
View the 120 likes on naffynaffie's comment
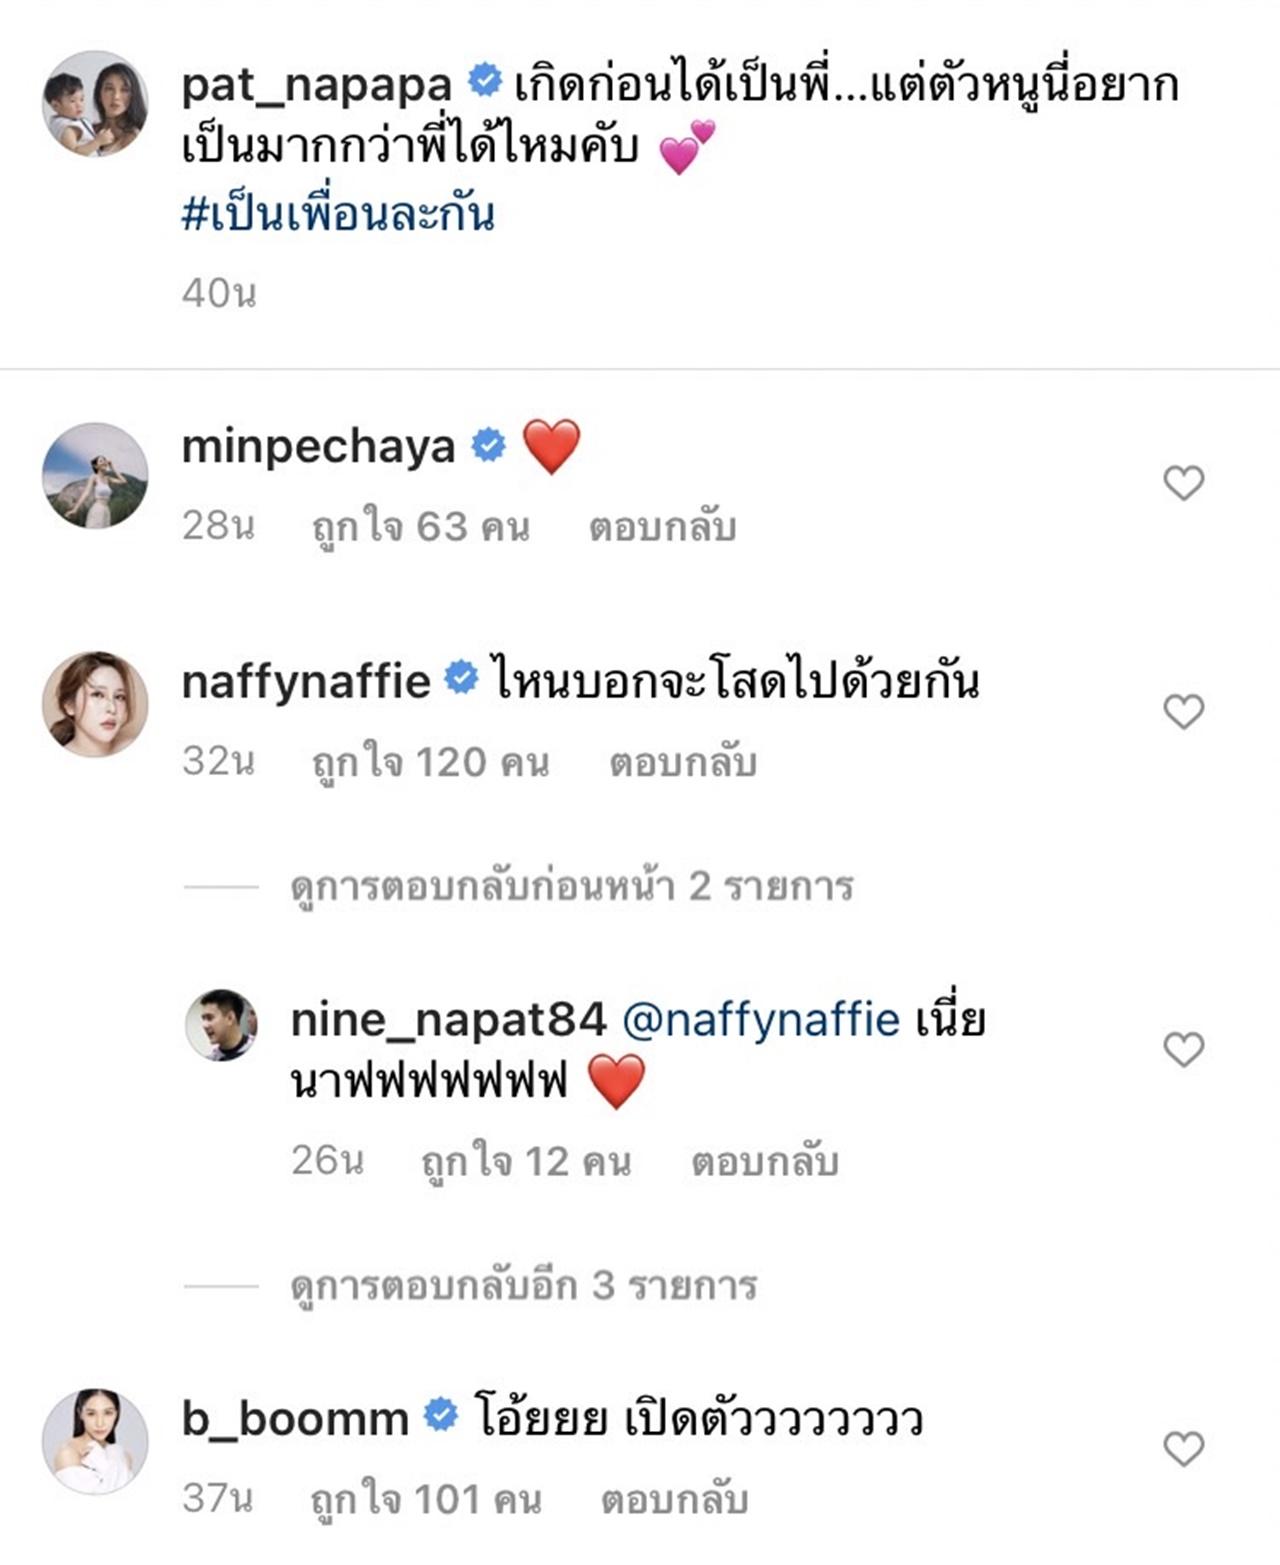pos(430,763)
